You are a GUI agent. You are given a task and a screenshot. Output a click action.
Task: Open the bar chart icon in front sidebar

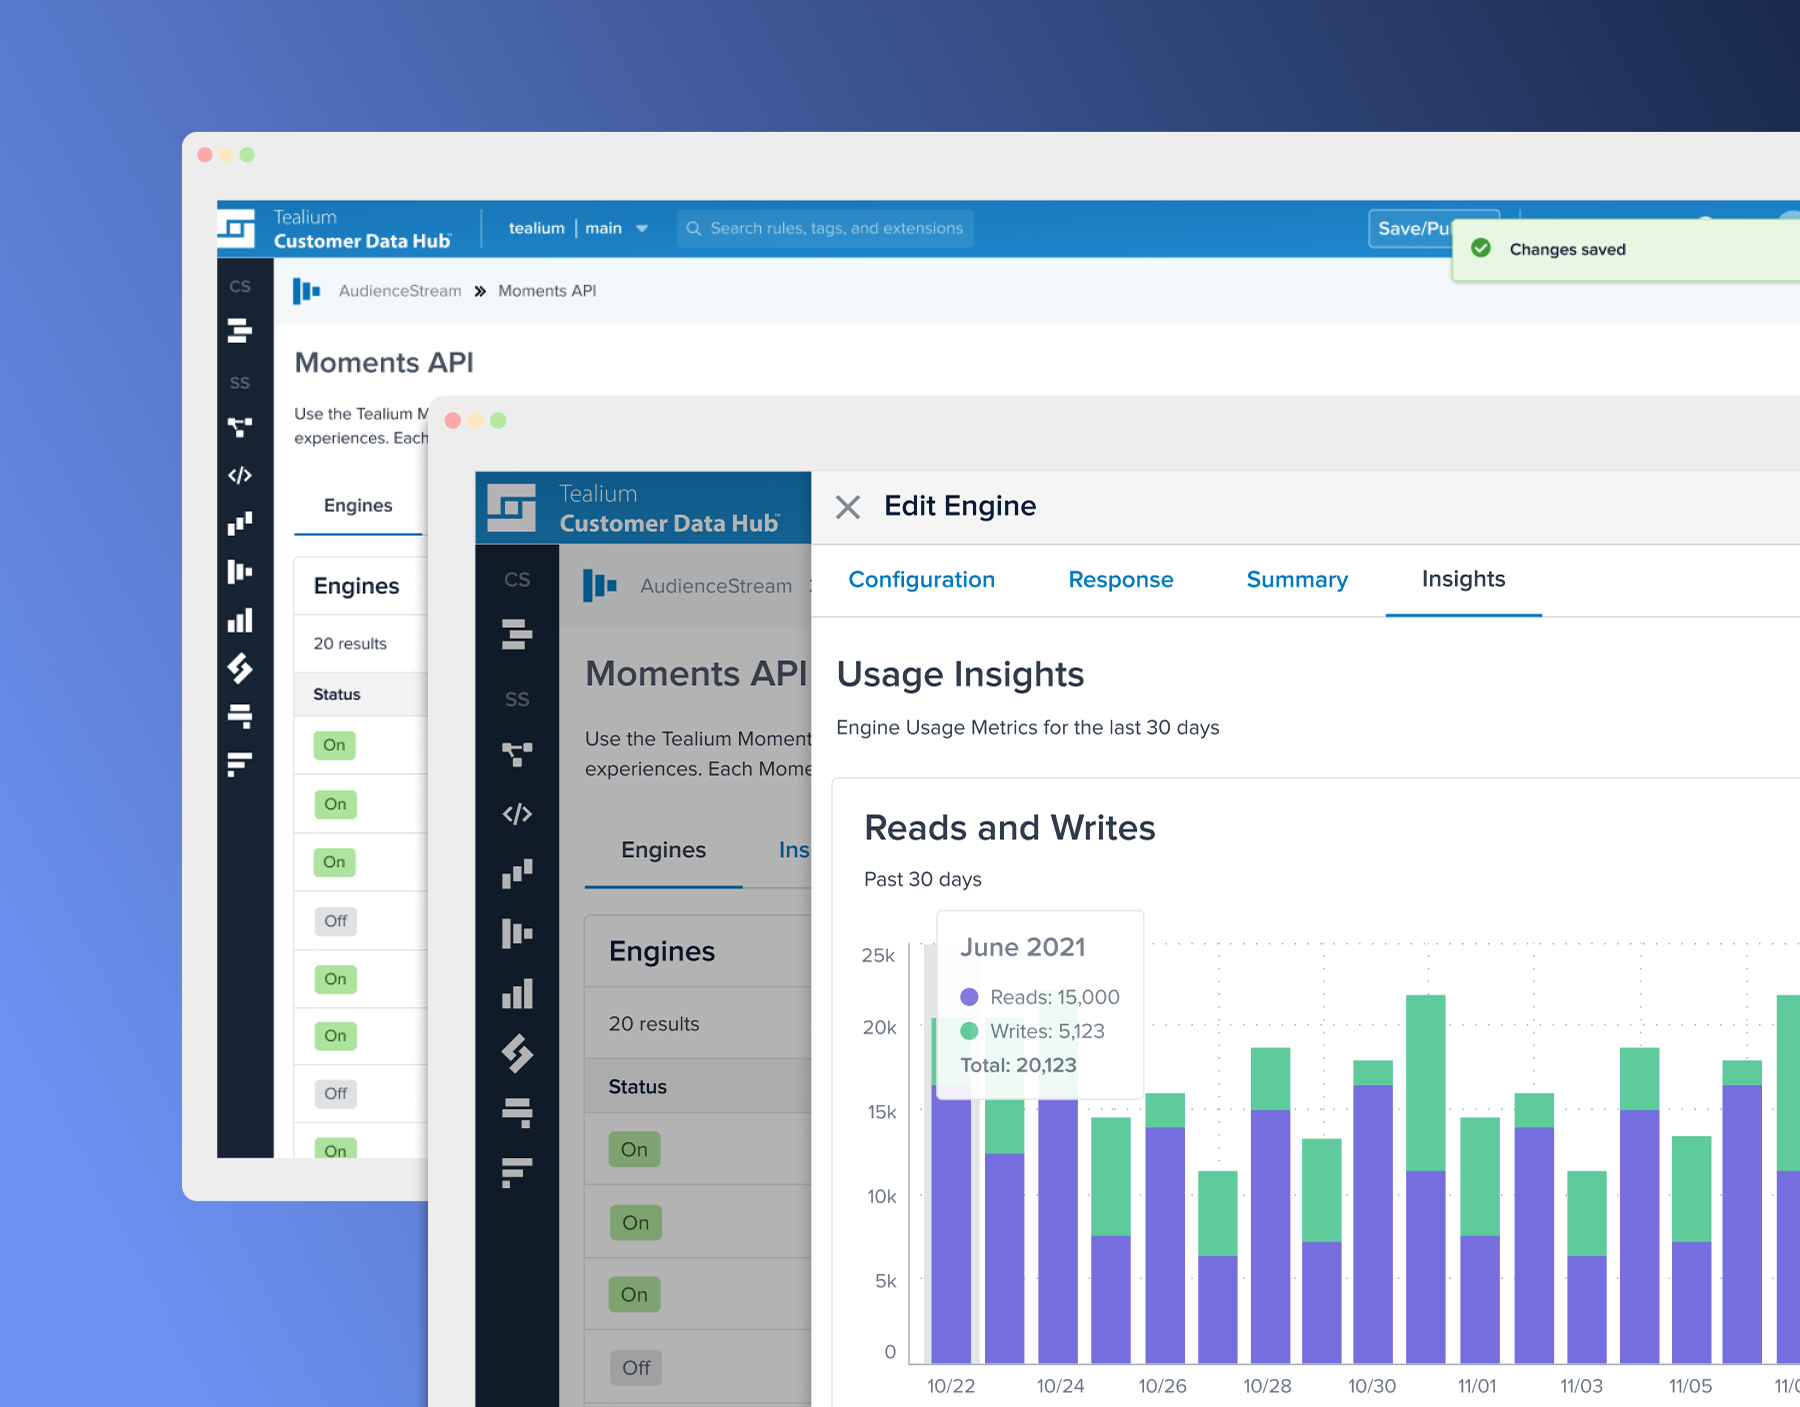[x=517, y=993]
